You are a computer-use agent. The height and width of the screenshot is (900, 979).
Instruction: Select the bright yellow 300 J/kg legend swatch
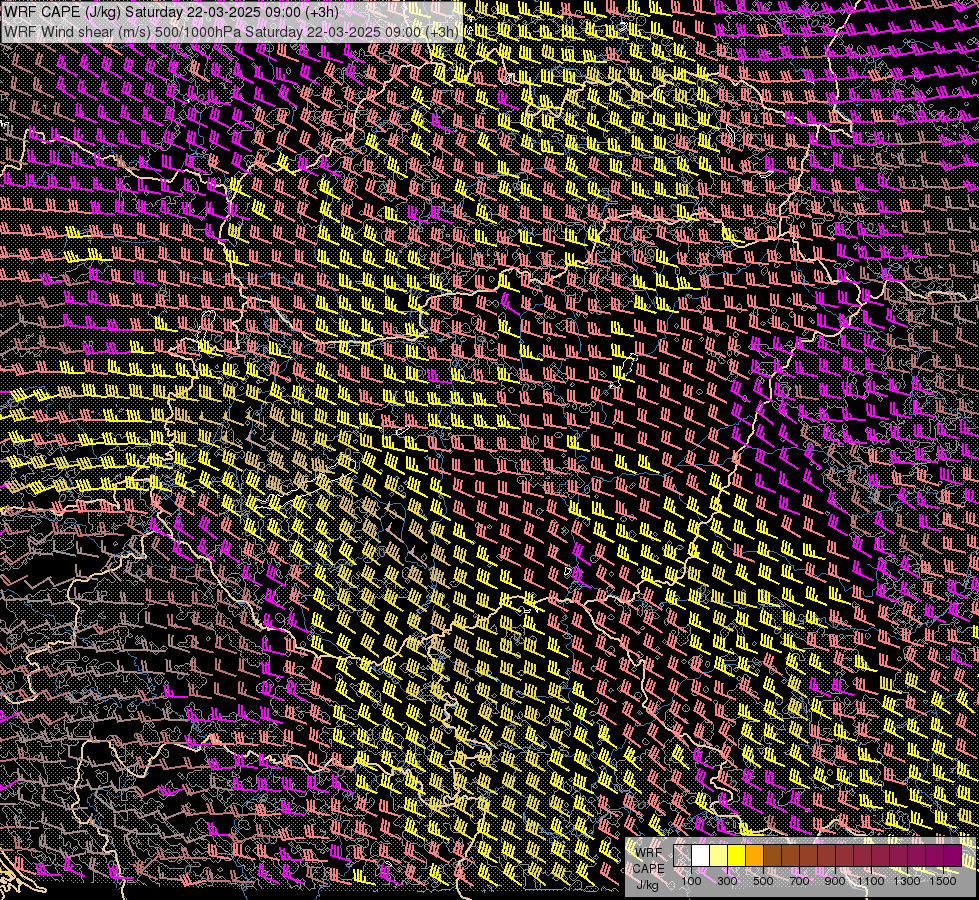pyautogui.click(x=737, y=856)
